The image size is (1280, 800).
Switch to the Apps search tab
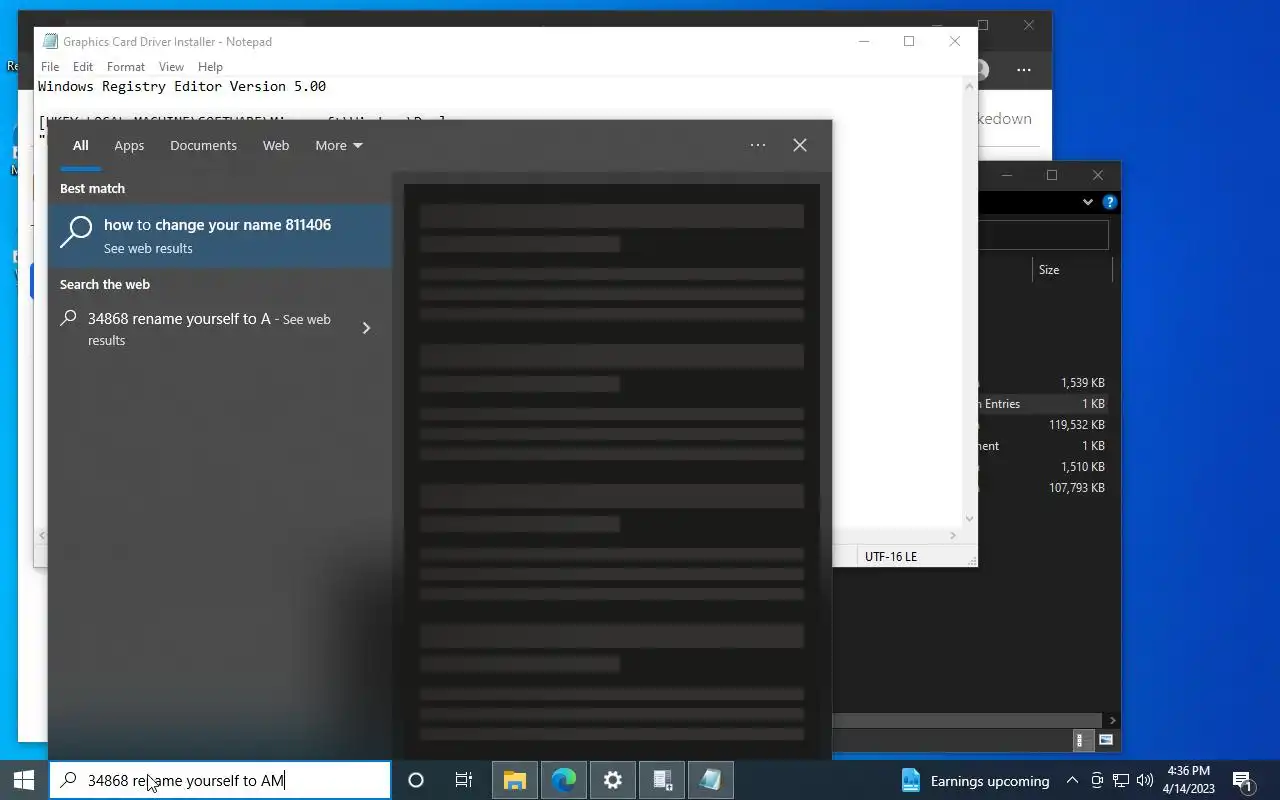pyautogui.click(x=129, y=145)
